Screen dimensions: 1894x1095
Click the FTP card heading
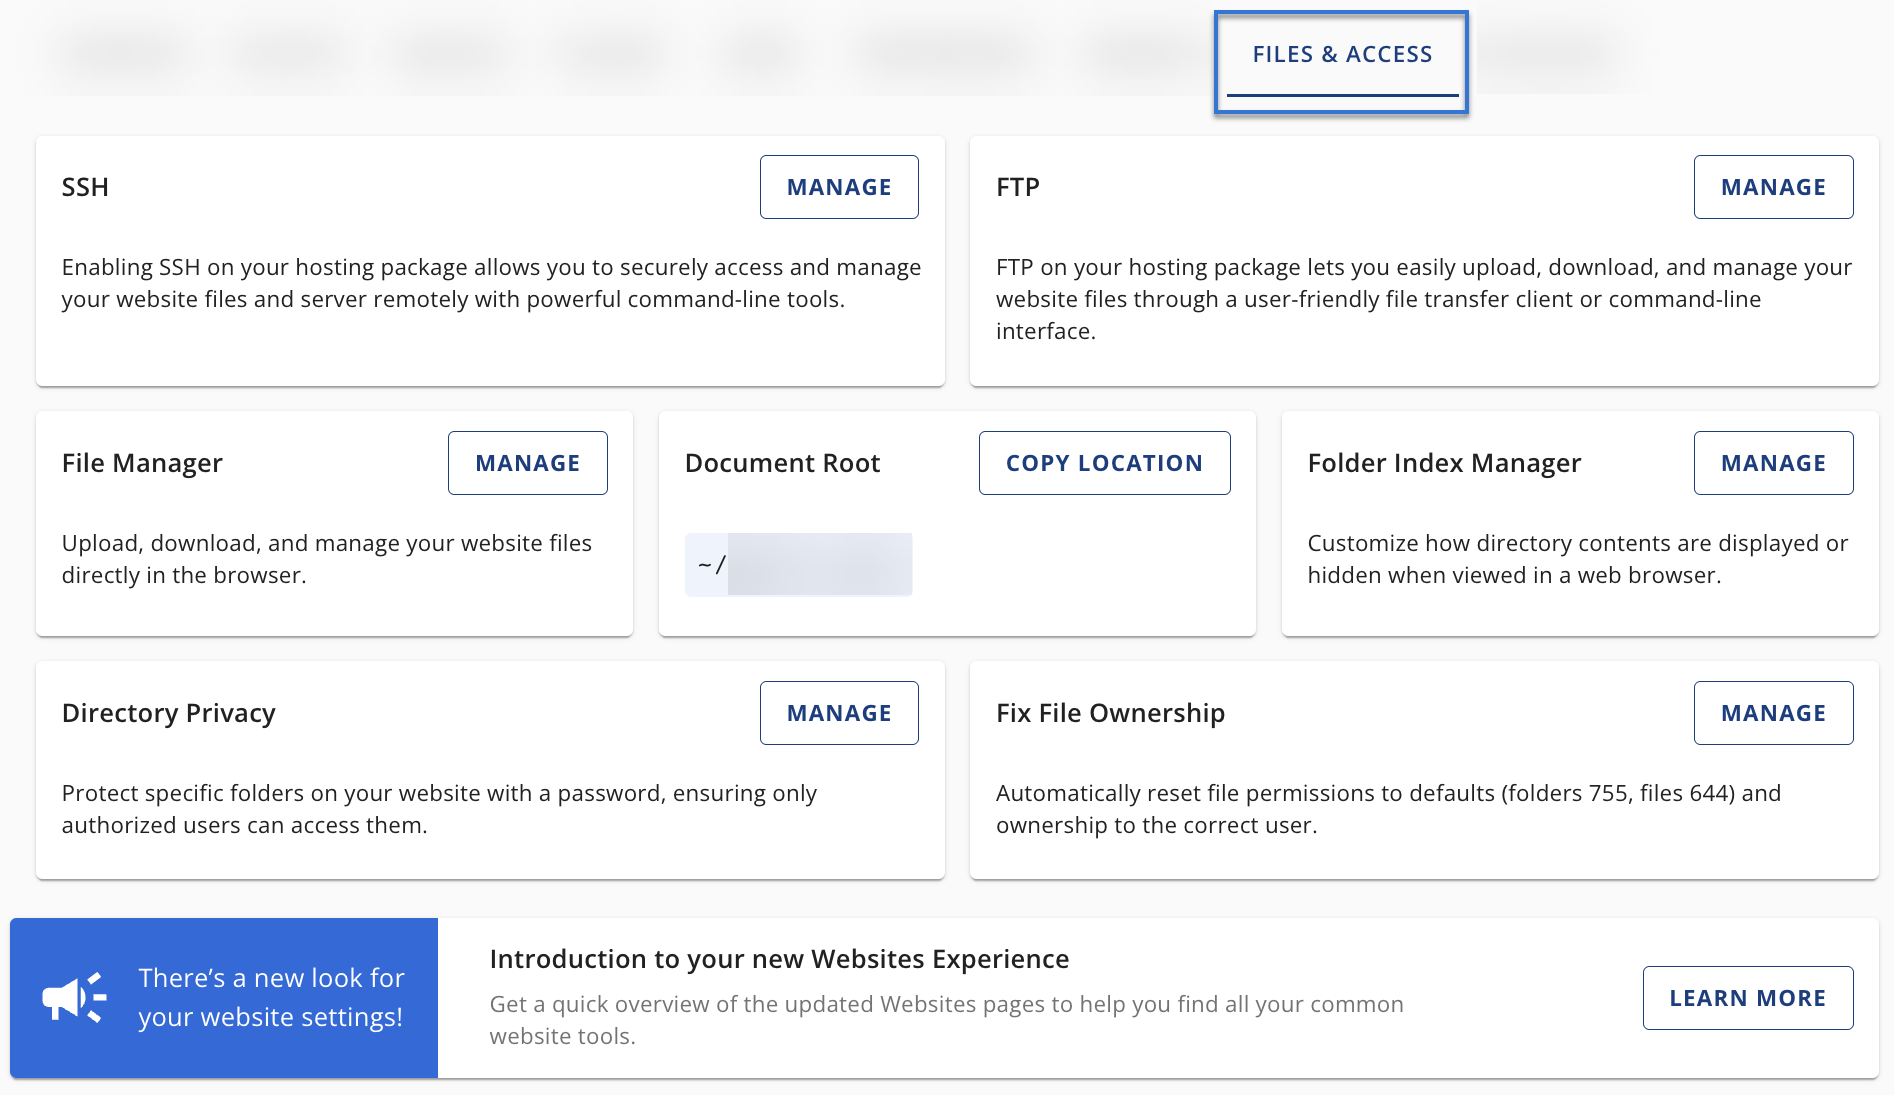(x=1018, y=187)
